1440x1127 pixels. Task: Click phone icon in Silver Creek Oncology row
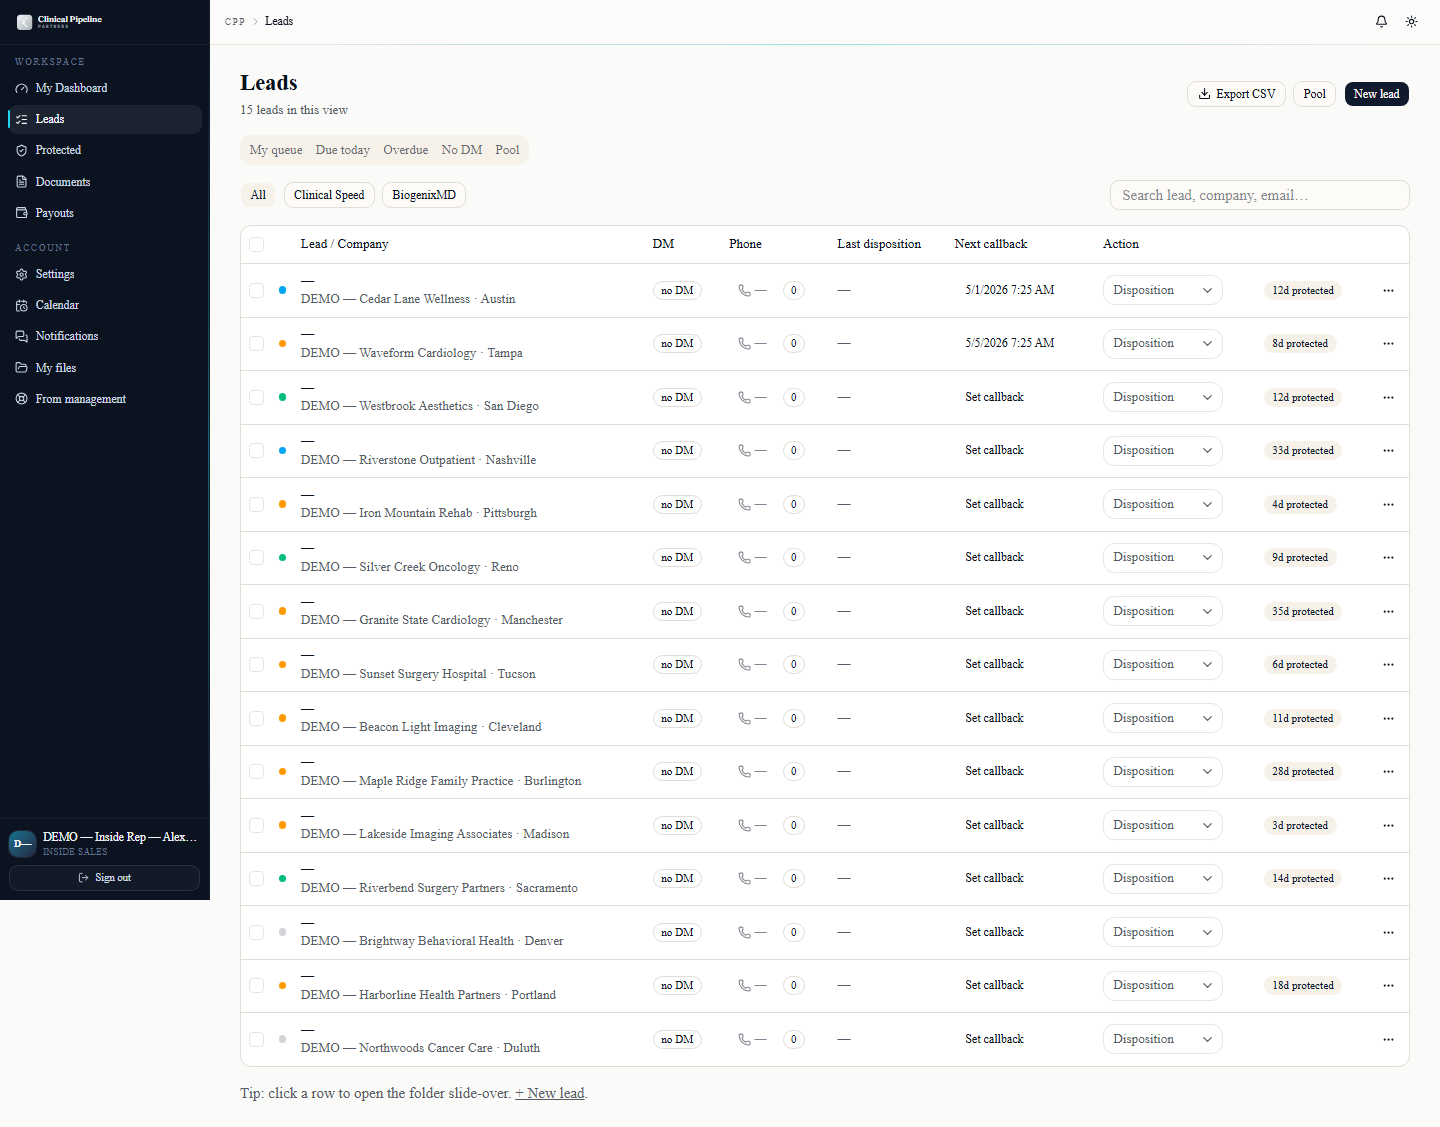[744, 557]
